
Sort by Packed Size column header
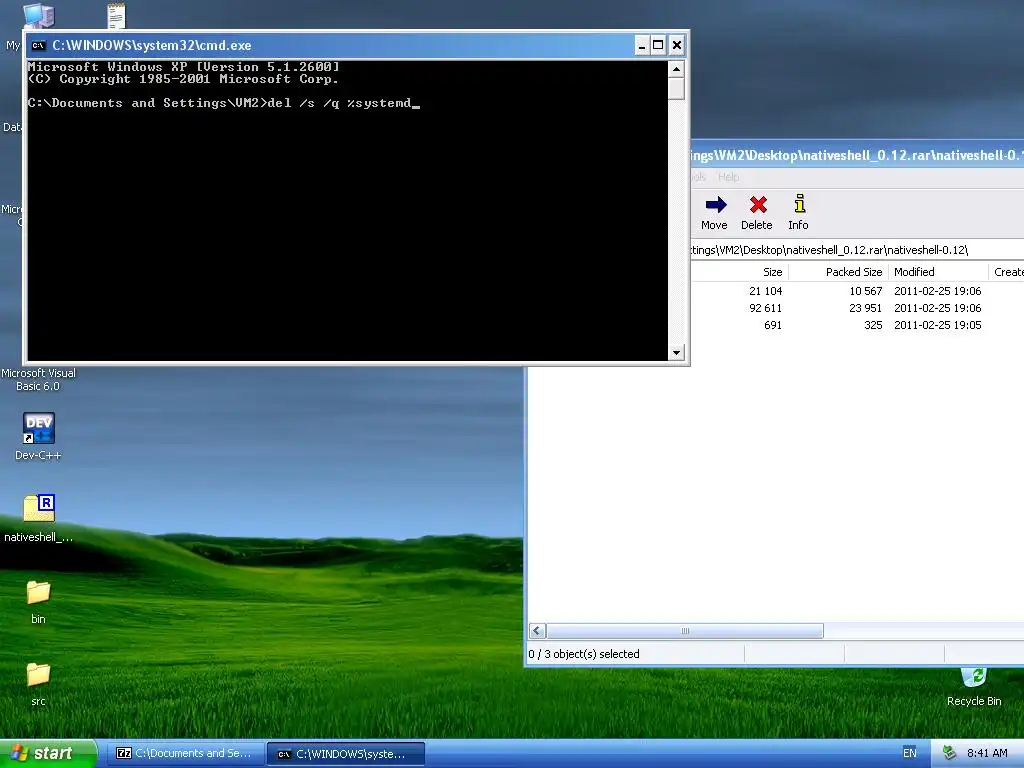pos(839,272)
